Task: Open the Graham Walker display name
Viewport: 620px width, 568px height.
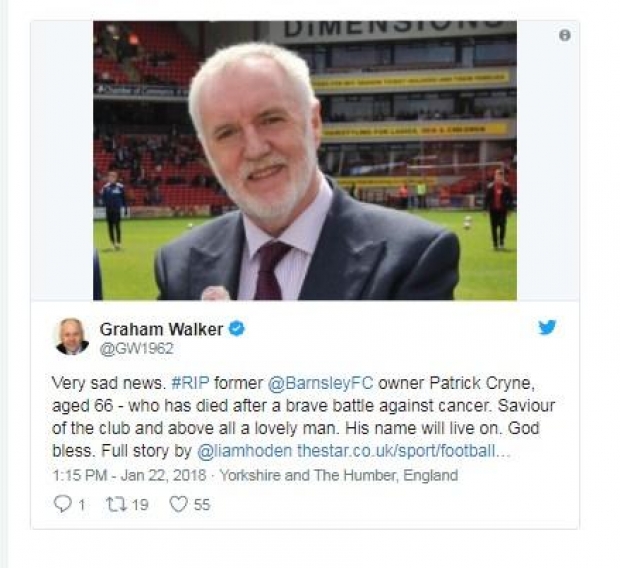Action: point(161,329)
